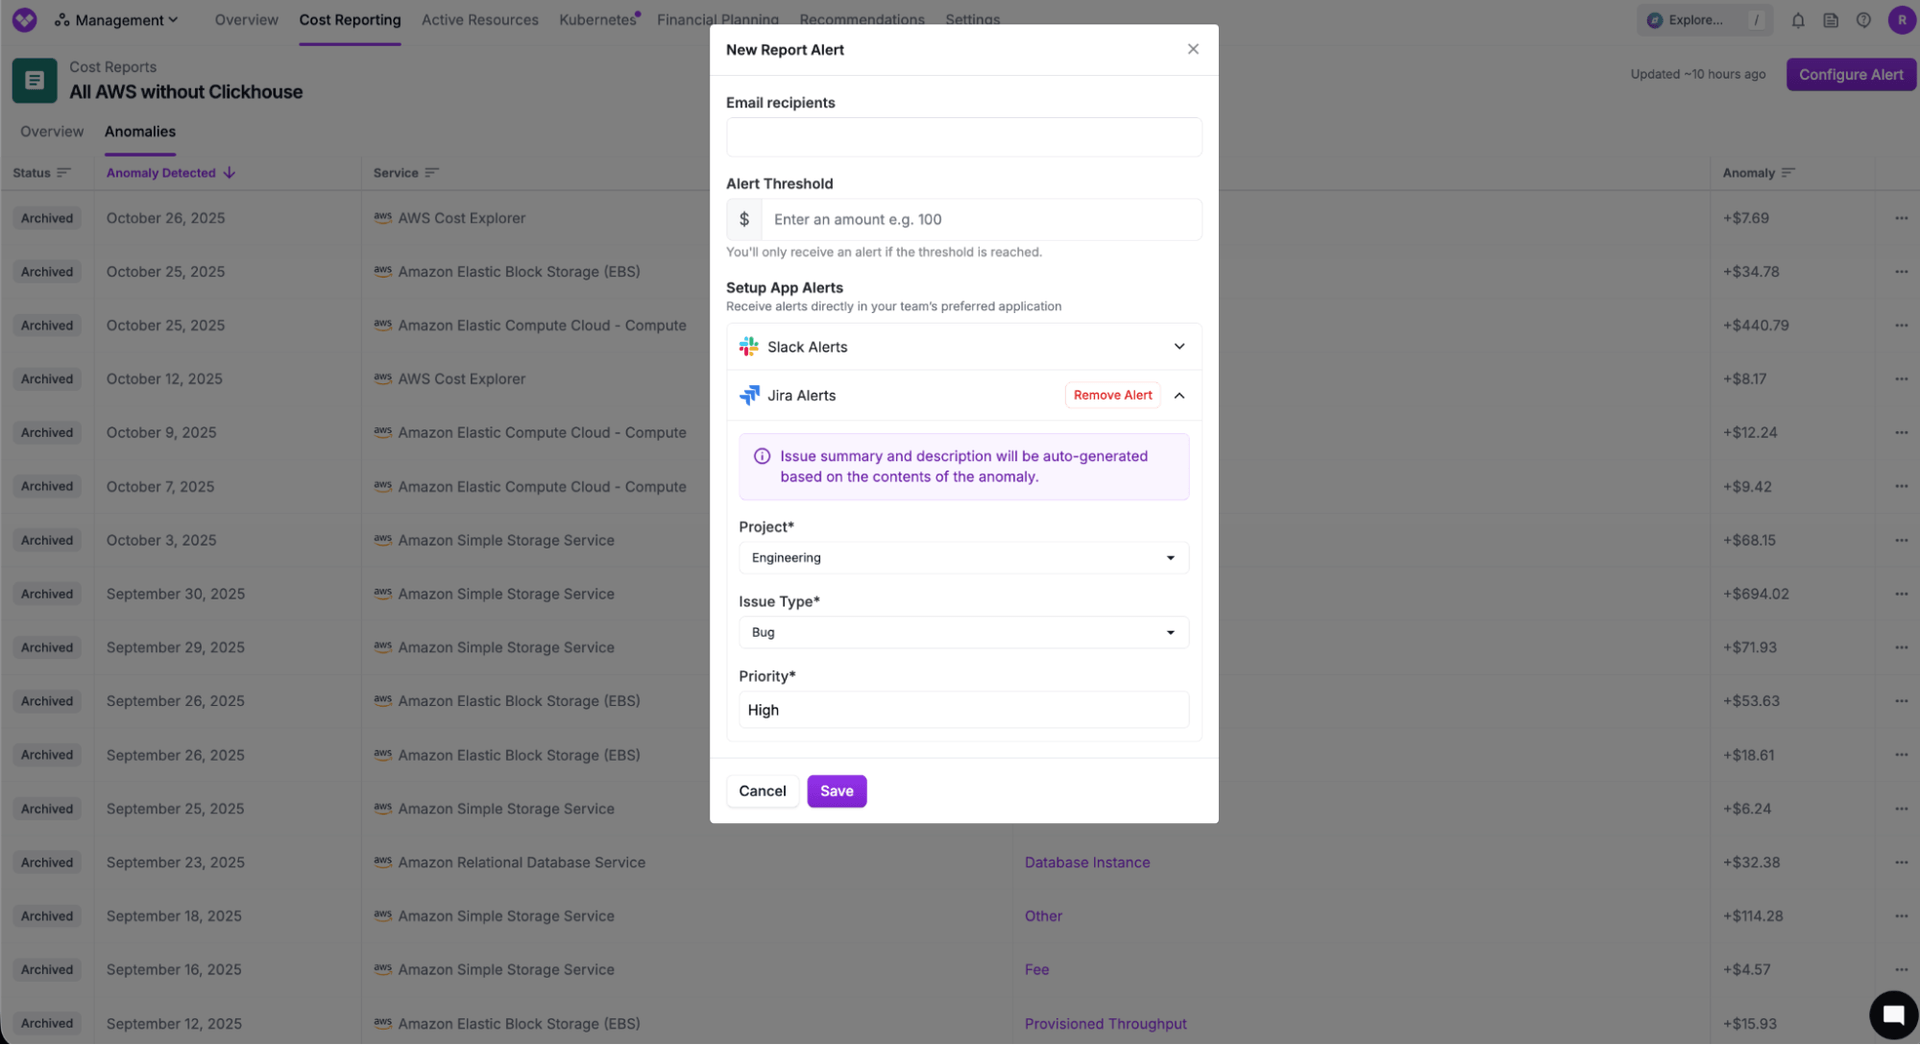Click the Jira icon in Jira Alerts row
The height and width of the screenshot is (1045, 1920).
[750, 395]
